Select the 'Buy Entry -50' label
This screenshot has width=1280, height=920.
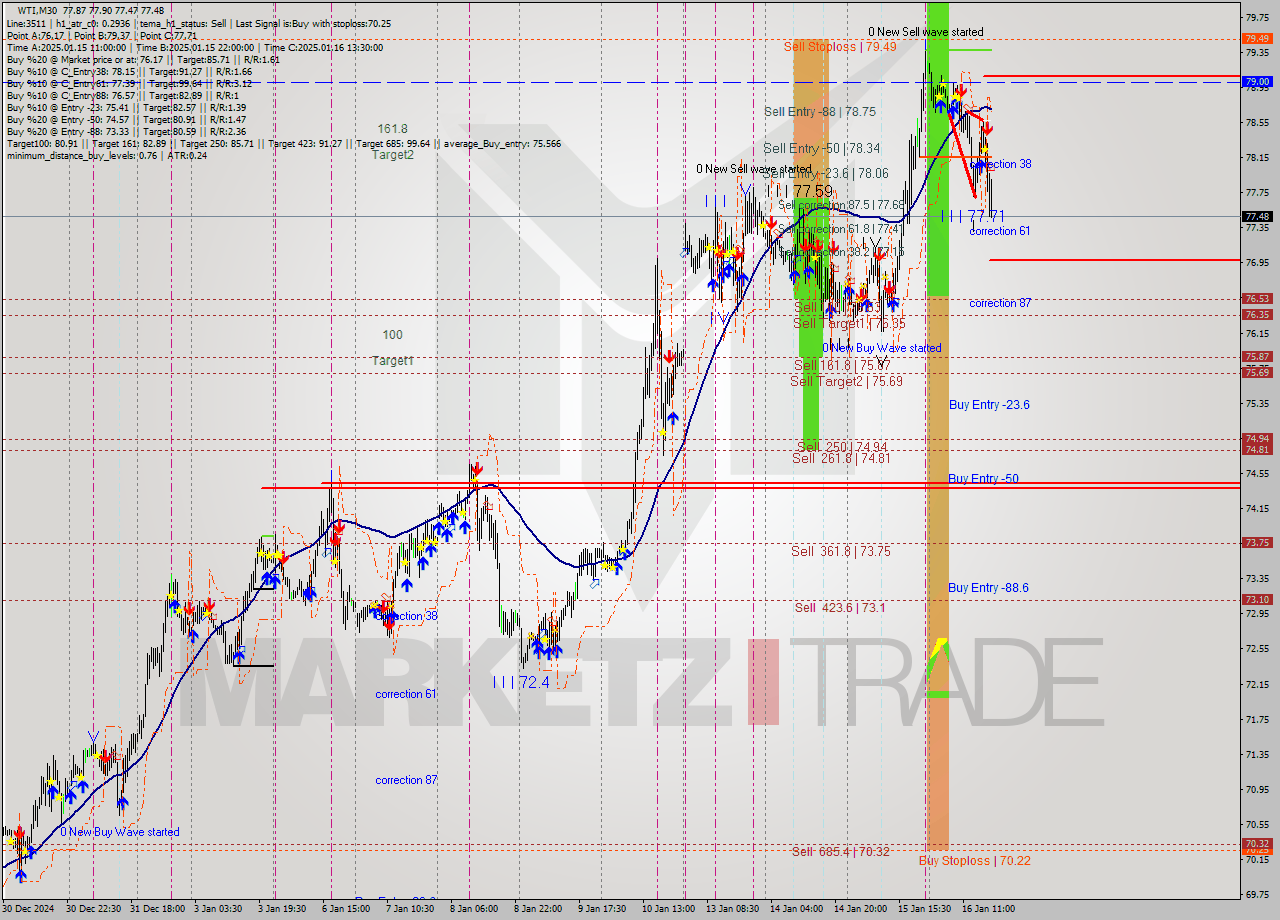983,479
